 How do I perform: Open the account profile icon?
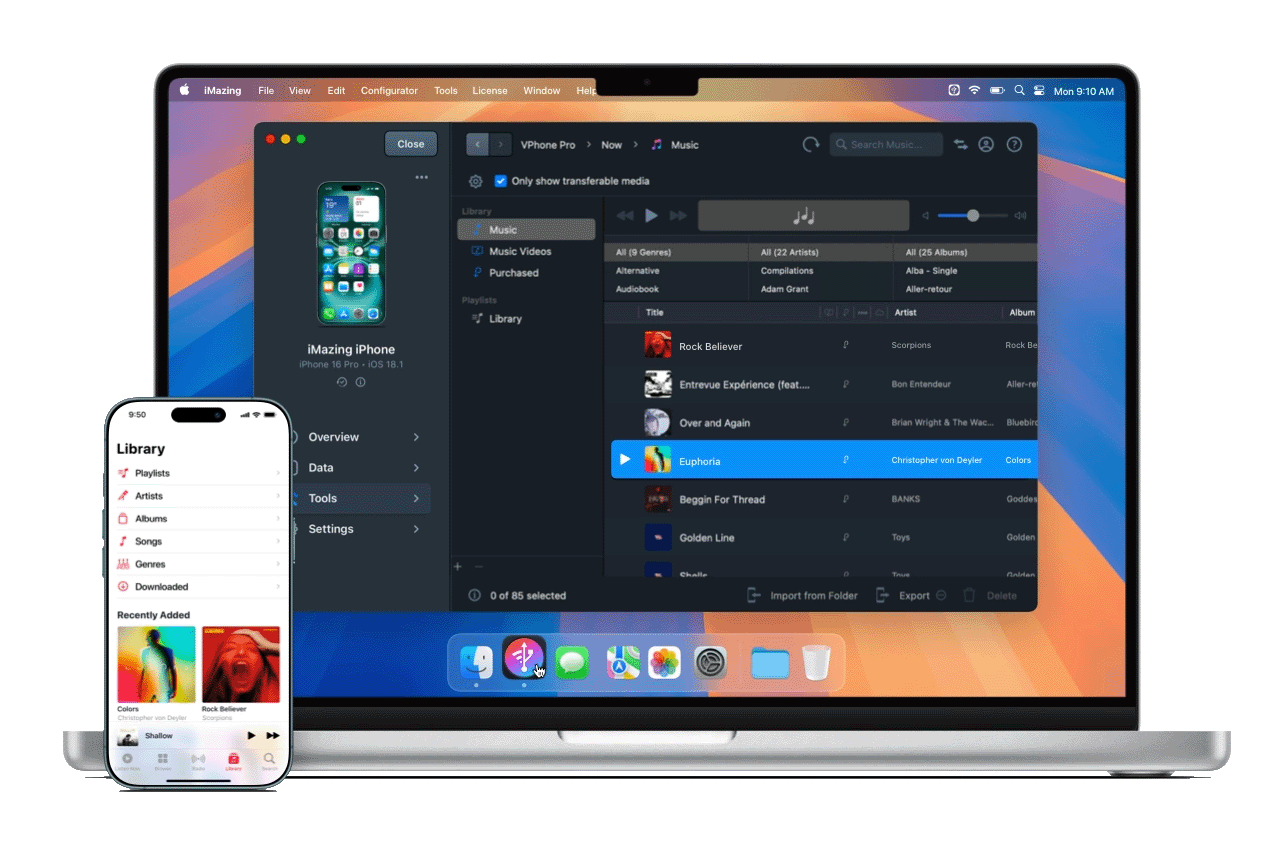[x=986, y=145]
